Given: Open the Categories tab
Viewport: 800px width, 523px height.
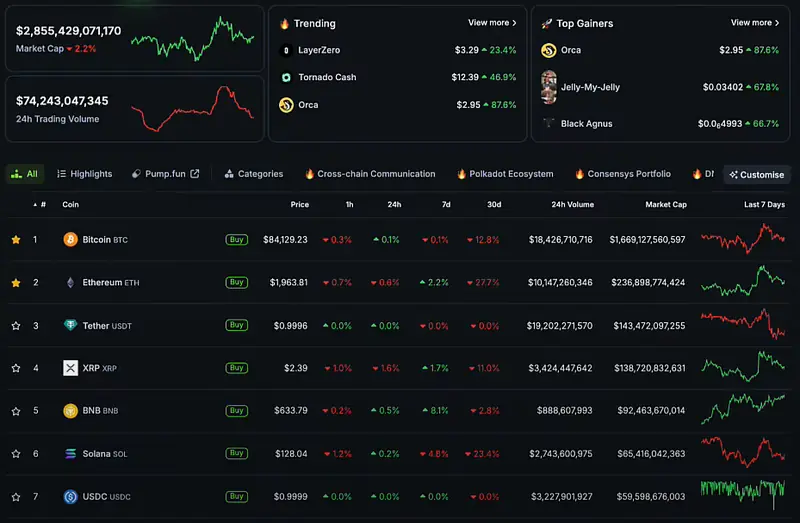Looking at the screenshot, I should coord(254,174).
